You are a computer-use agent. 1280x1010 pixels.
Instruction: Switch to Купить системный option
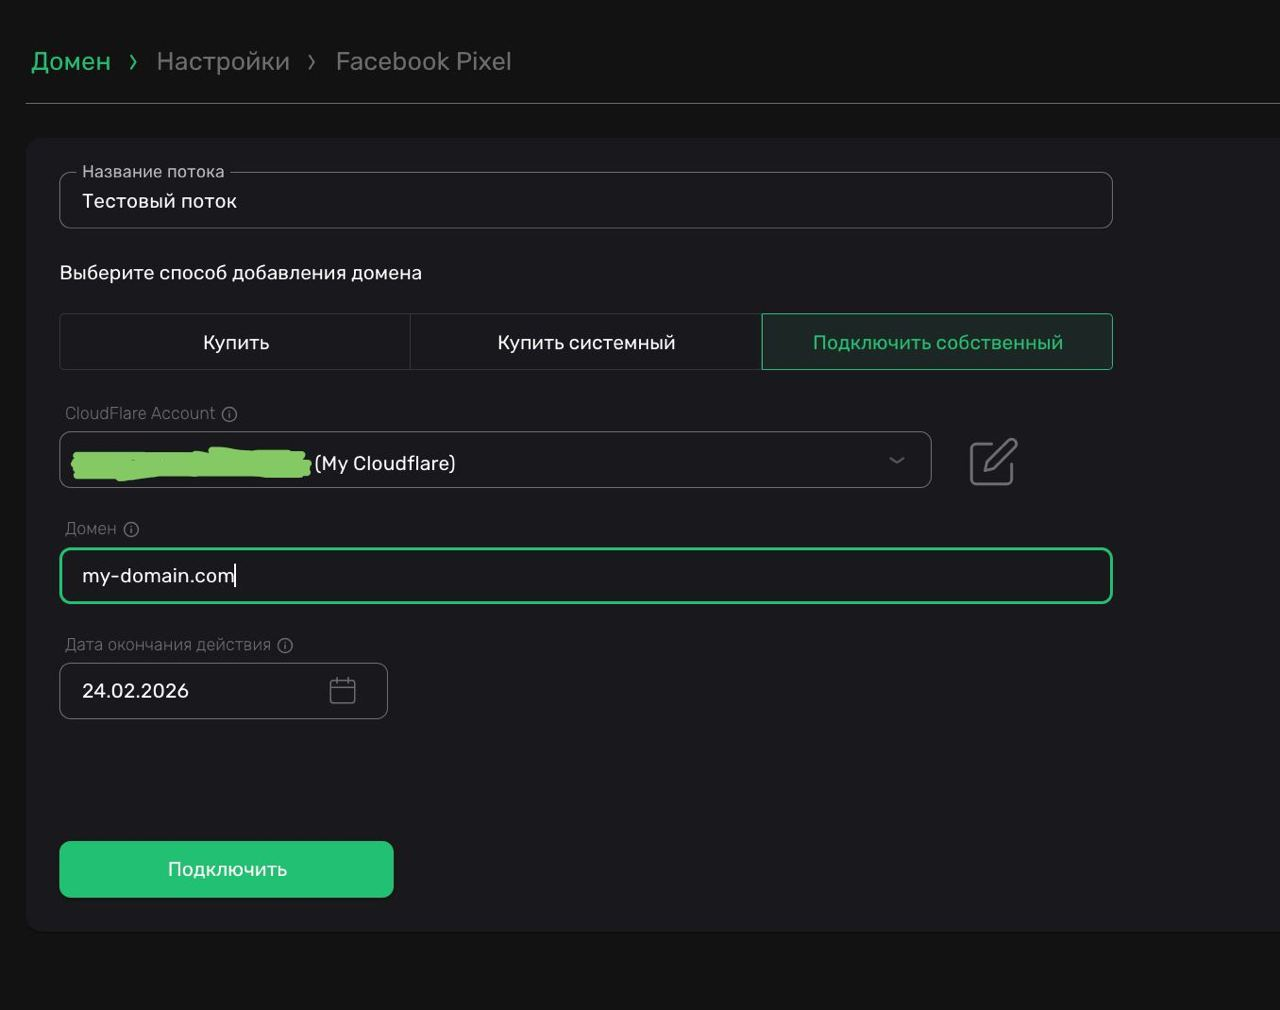586,342
